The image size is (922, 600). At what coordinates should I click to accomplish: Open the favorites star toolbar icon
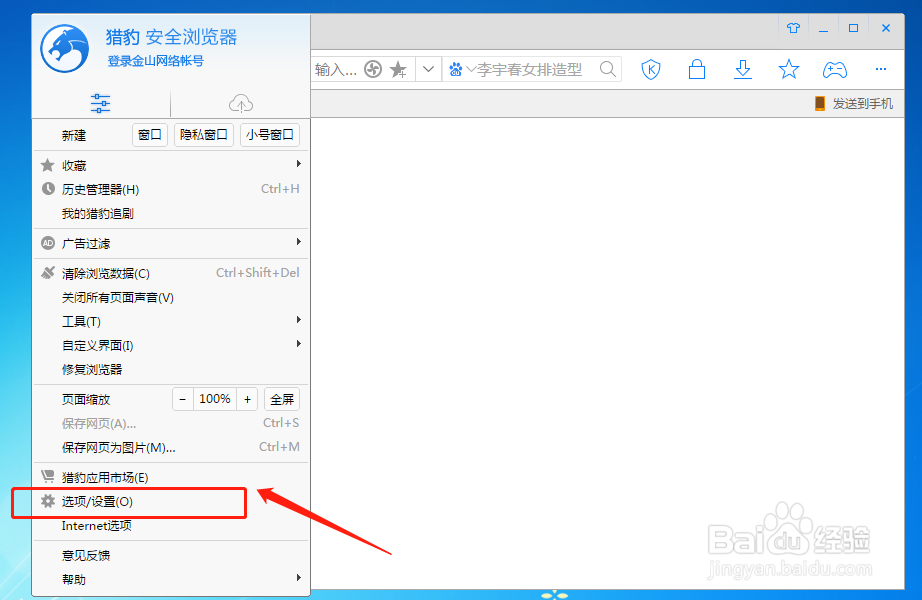point(789,69)
